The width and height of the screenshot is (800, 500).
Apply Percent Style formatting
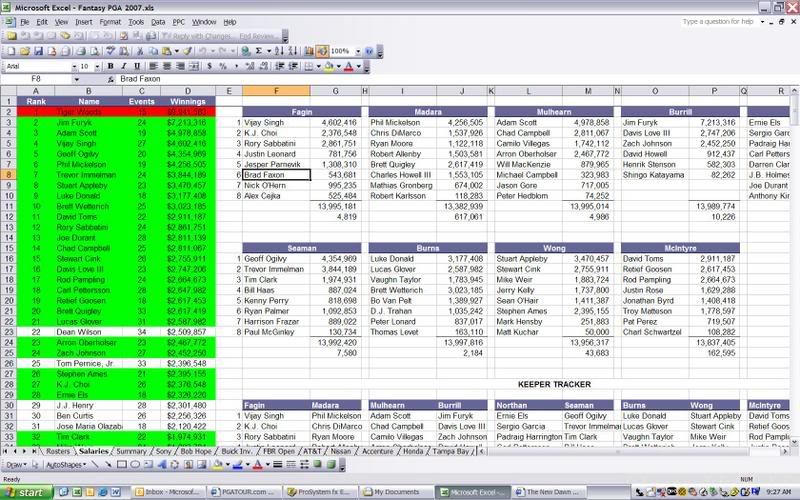pos(222,66)
